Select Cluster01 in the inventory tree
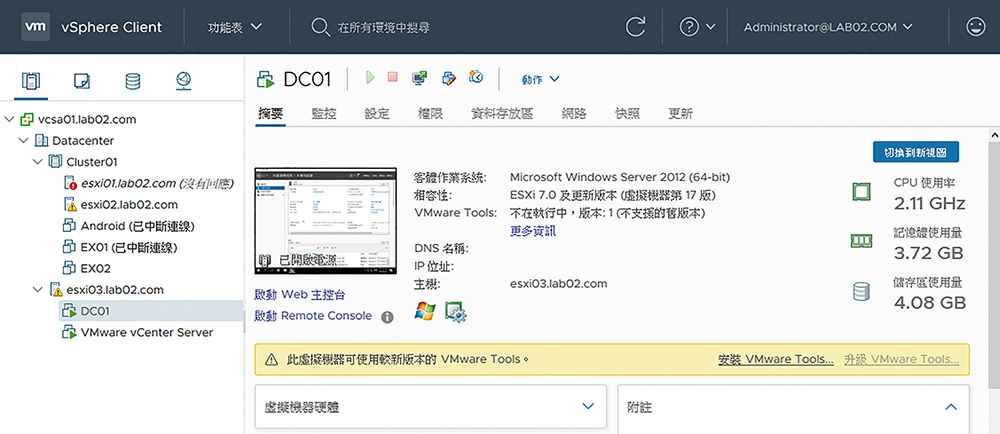The image size is (1000, 434). (x=92, y=162)
